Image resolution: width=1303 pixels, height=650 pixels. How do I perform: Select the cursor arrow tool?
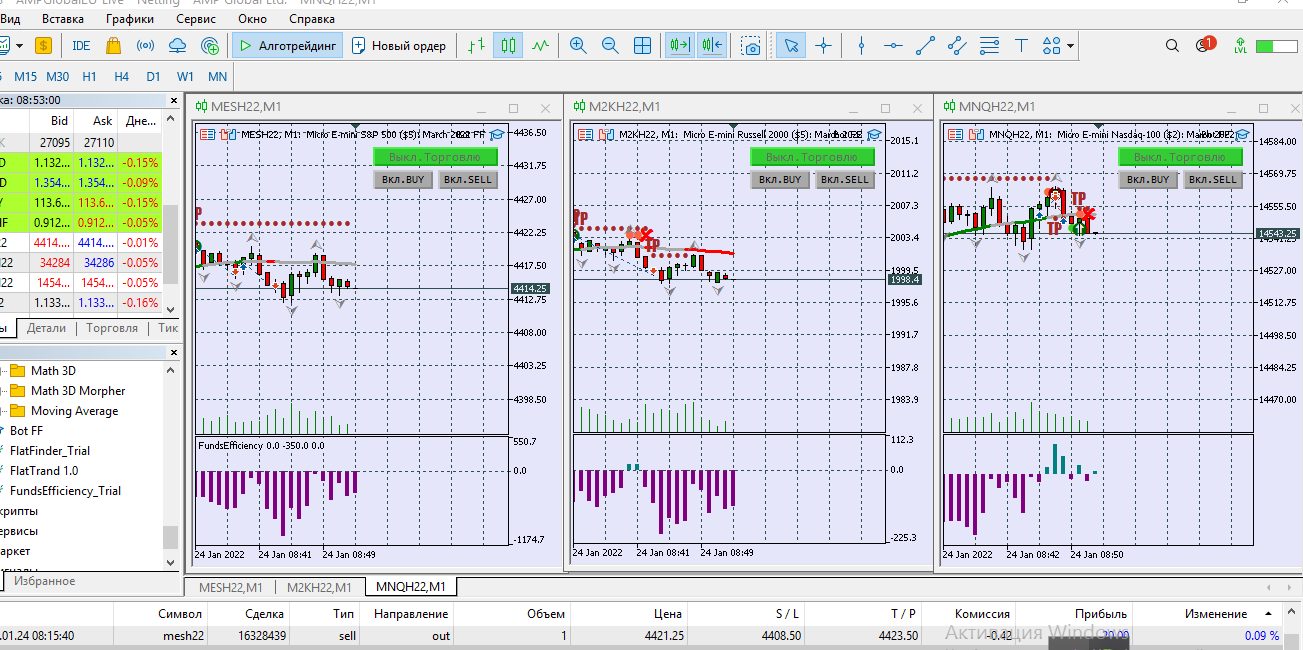click(791, 45)
